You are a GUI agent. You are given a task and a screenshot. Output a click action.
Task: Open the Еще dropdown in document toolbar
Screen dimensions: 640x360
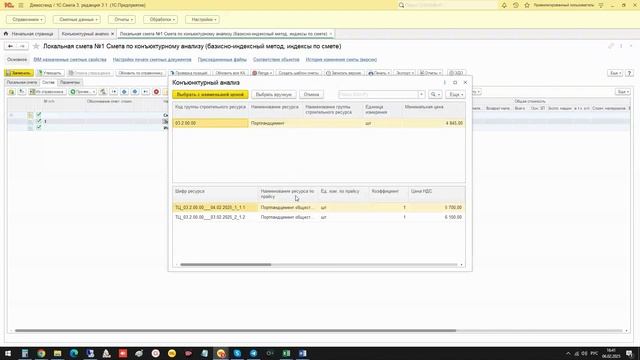615,73
